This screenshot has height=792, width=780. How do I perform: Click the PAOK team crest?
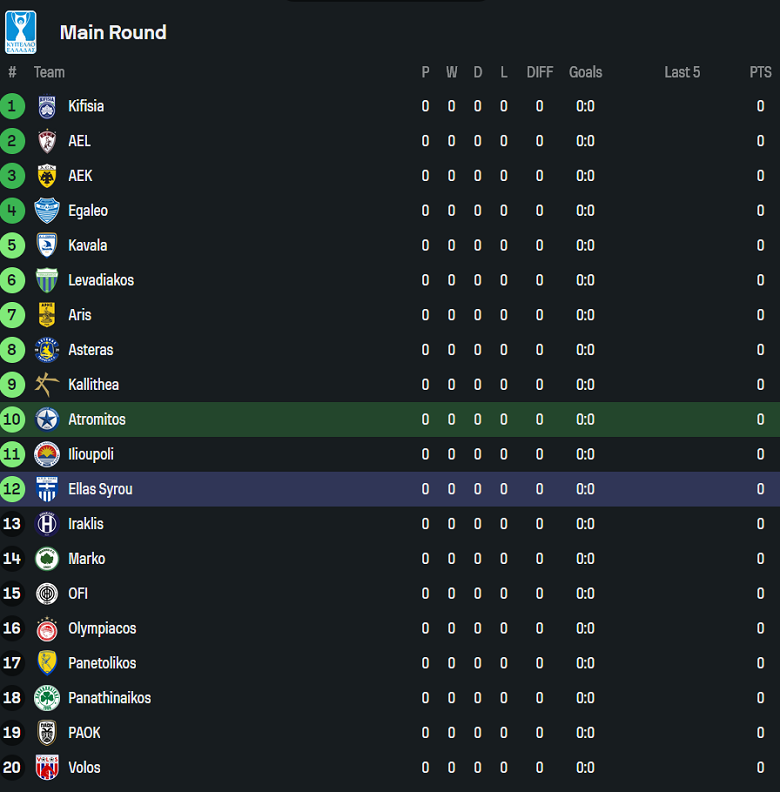47,733
